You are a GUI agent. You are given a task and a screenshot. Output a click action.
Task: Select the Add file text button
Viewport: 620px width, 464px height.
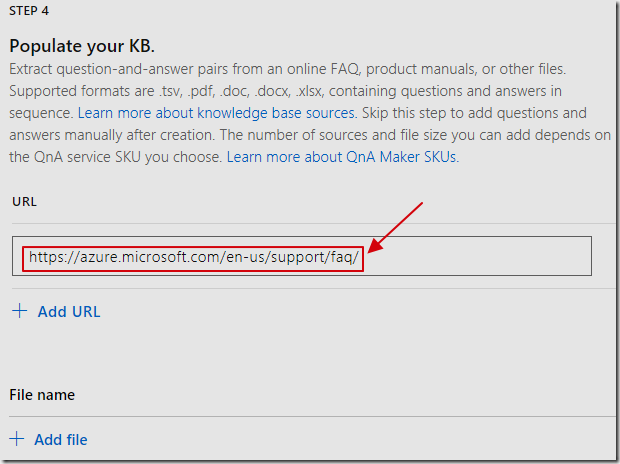click(61, 440)
